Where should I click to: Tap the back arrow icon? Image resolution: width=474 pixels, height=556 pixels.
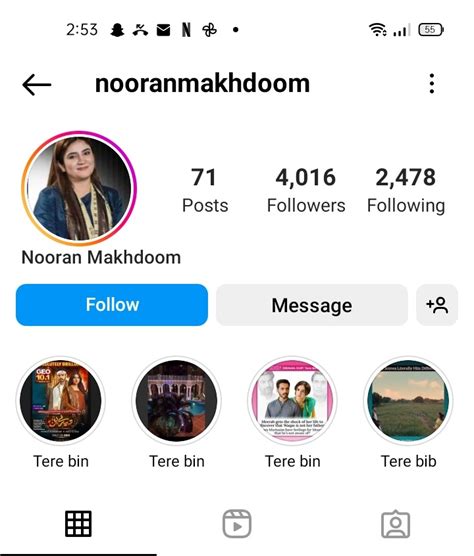point(37,84)
